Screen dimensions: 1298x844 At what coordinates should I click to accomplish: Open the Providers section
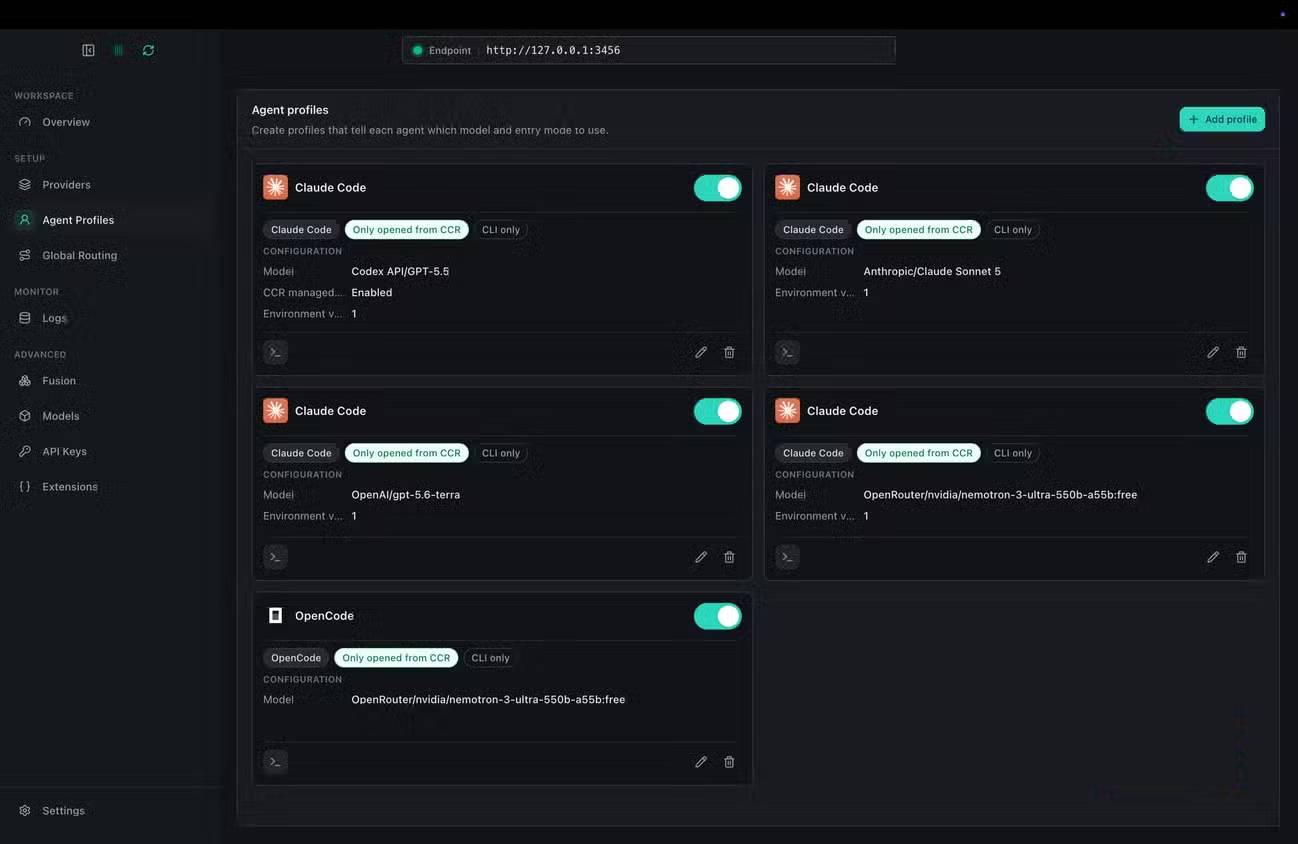66,185
